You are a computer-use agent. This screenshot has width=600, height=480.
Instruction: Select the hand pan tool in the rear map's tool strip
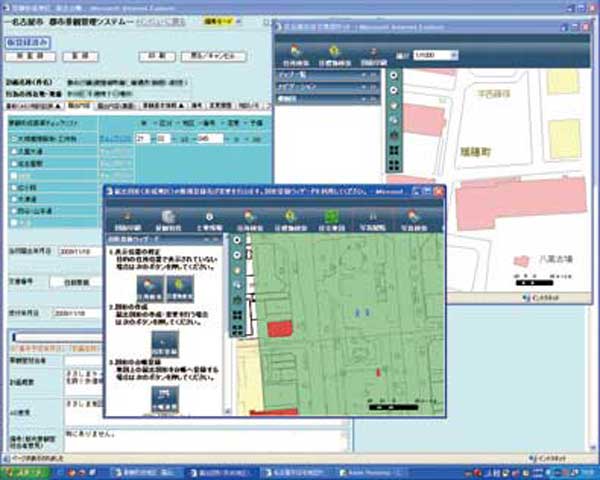pos(394,105)
